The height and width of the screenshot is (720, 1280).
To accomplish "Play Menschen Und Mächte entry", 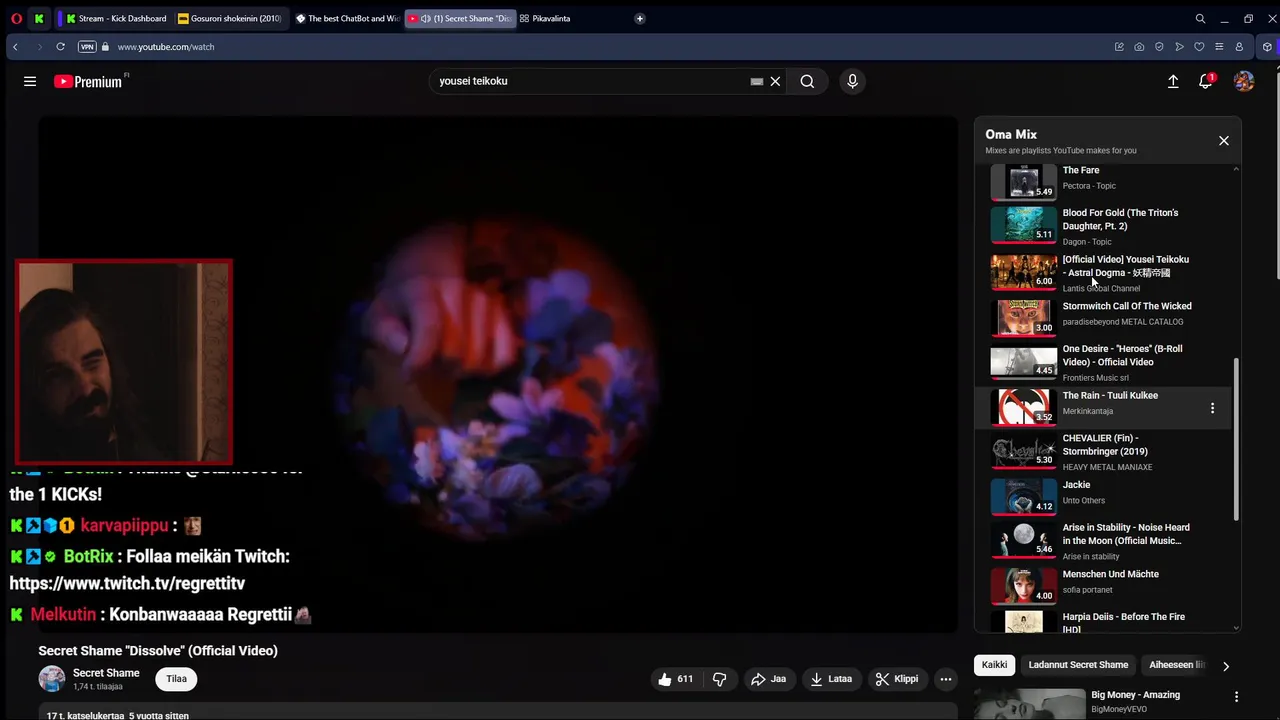I will click(x=1102, y=586).
